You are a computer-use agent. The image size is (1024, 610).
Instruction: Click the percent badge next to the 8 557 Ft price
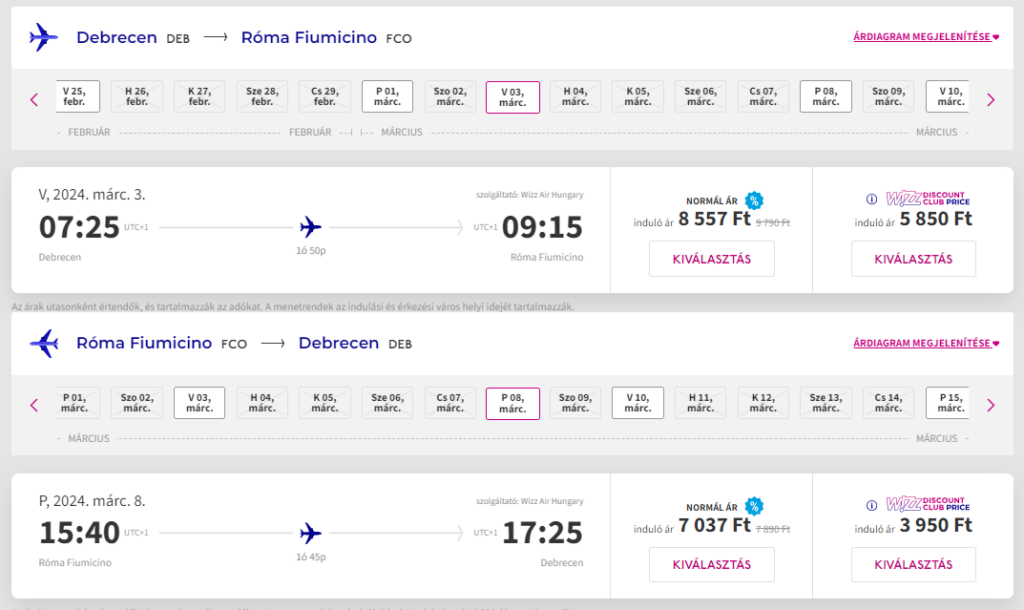[754, 200]
